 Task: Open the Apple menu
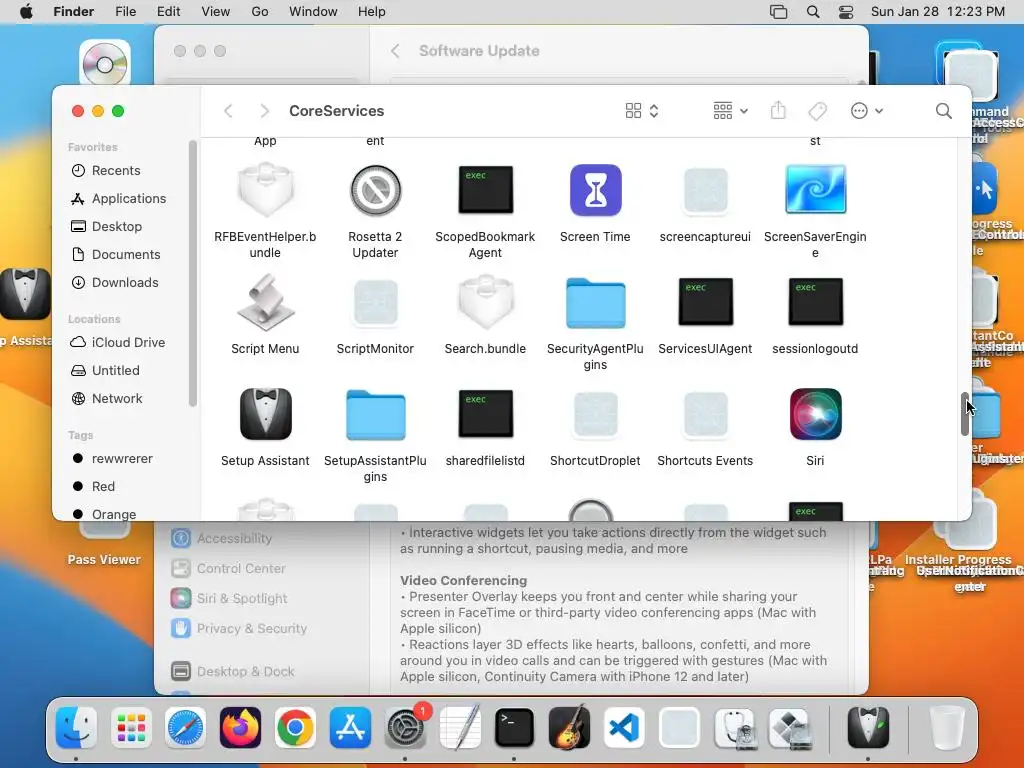click(x=26, y=12)
